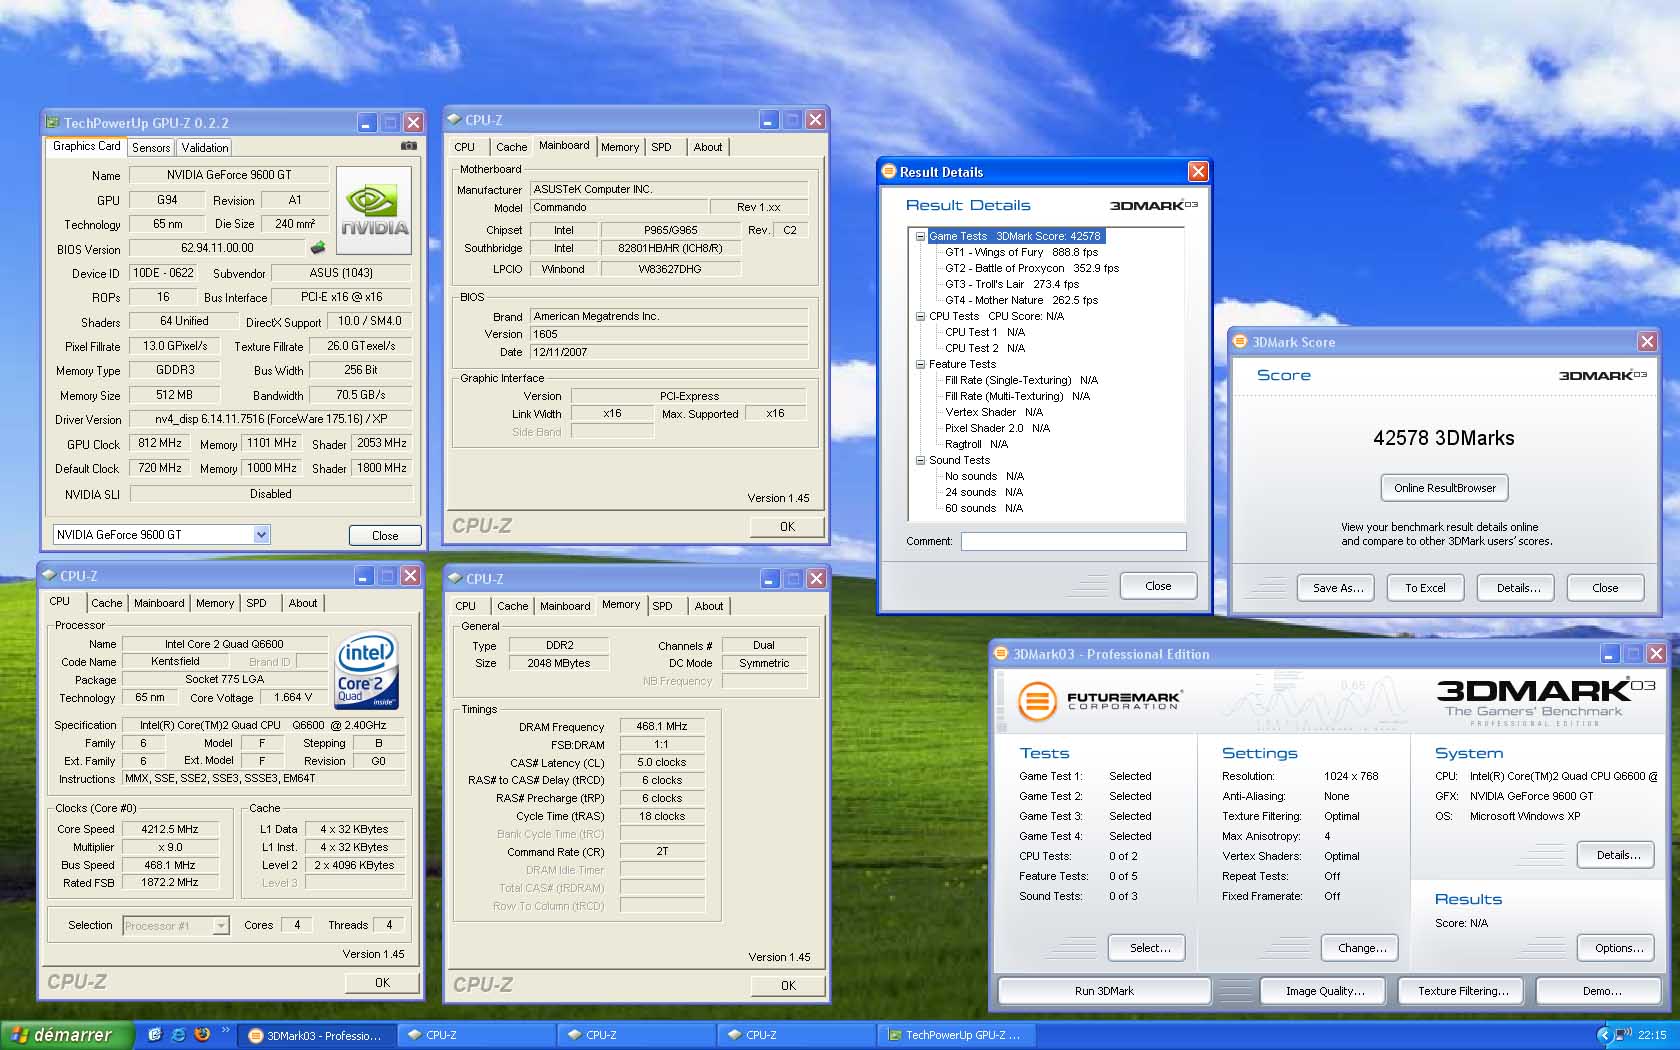1680x1050 pixels.
Task: Click the NVIDIA logo in GPU-Z
Action: tap(374, 210)
